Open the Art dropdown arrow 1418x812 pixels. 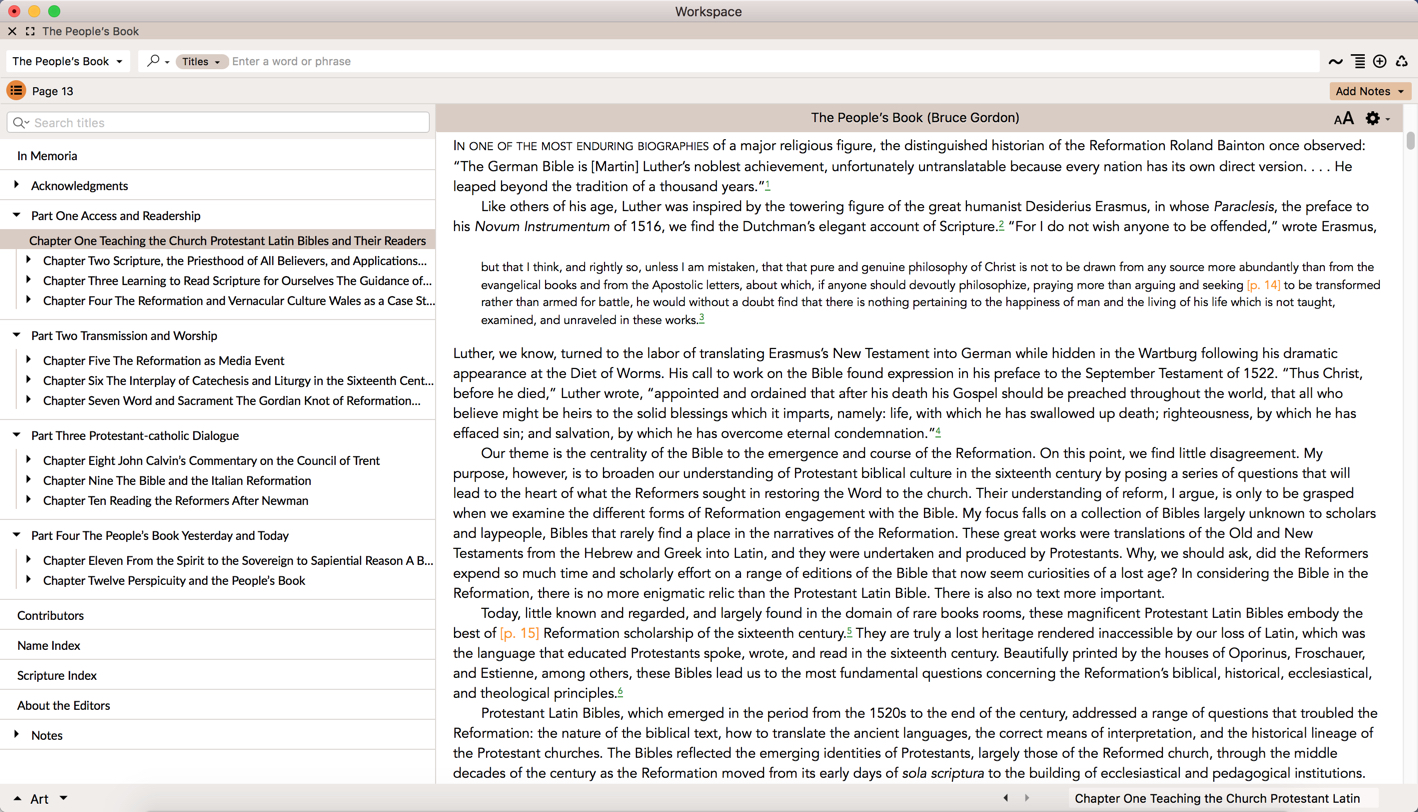(63, 798)
